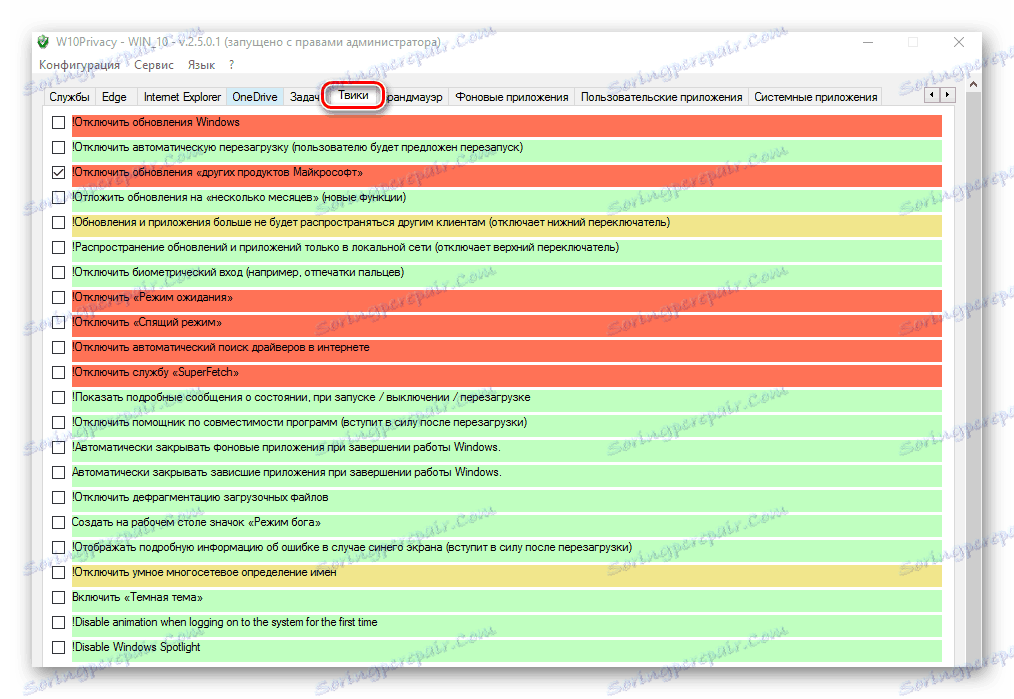Check 'Показать подробные сообщения о состоянии' checkbox
The image size is (1014, 699).
58,397
